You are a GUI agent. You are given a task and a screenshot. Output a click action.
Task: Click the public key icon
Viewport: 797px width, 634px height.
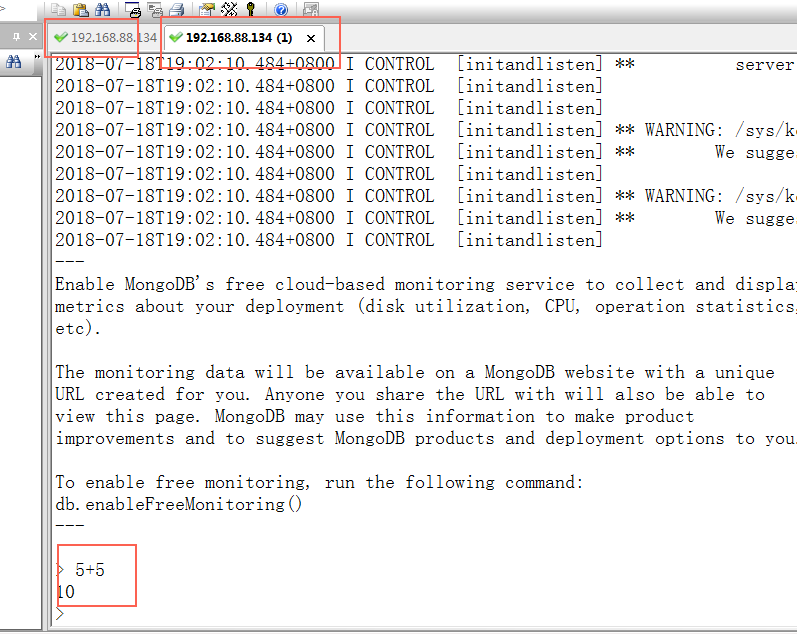click(251, 9)
